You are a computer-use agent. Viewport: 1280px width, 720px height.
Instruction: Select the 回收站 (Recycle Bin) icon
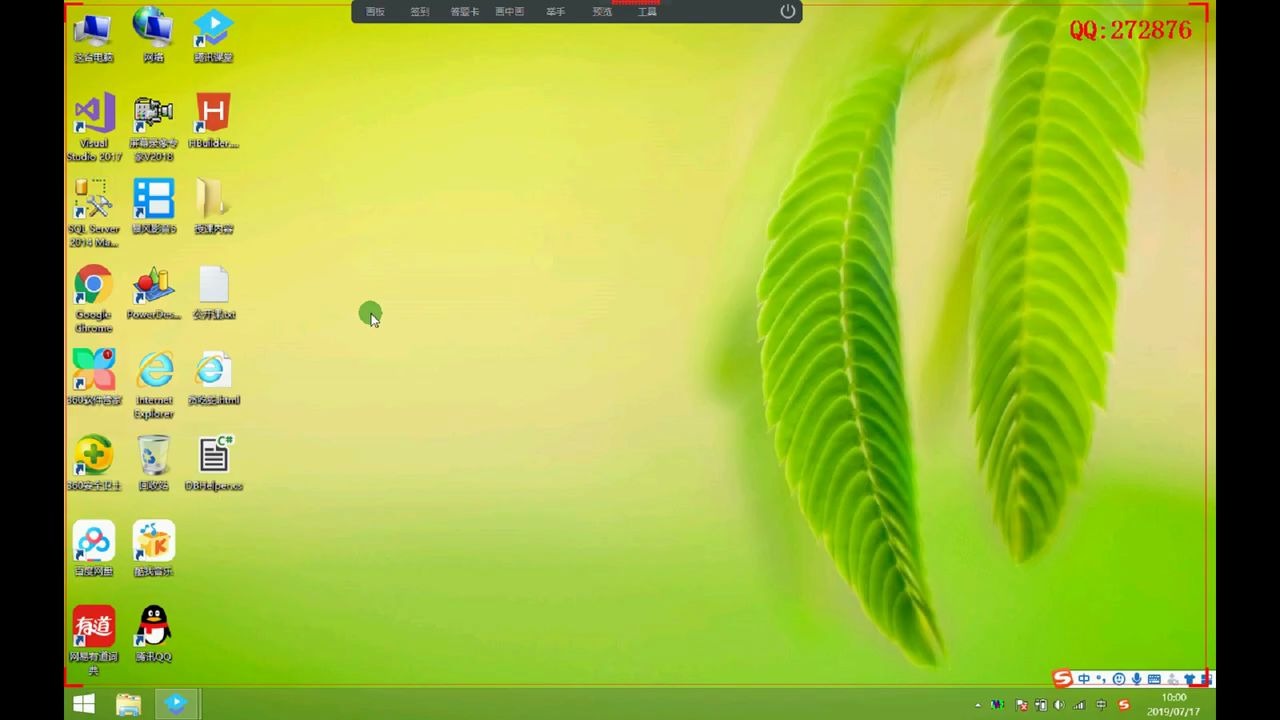[x=153, y=463]
